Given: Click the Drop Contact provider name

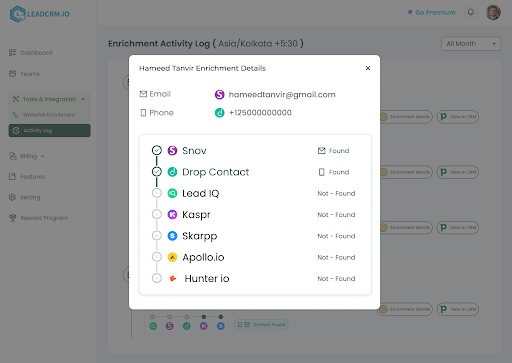Looking at the screenshot, I should point(216,172).
